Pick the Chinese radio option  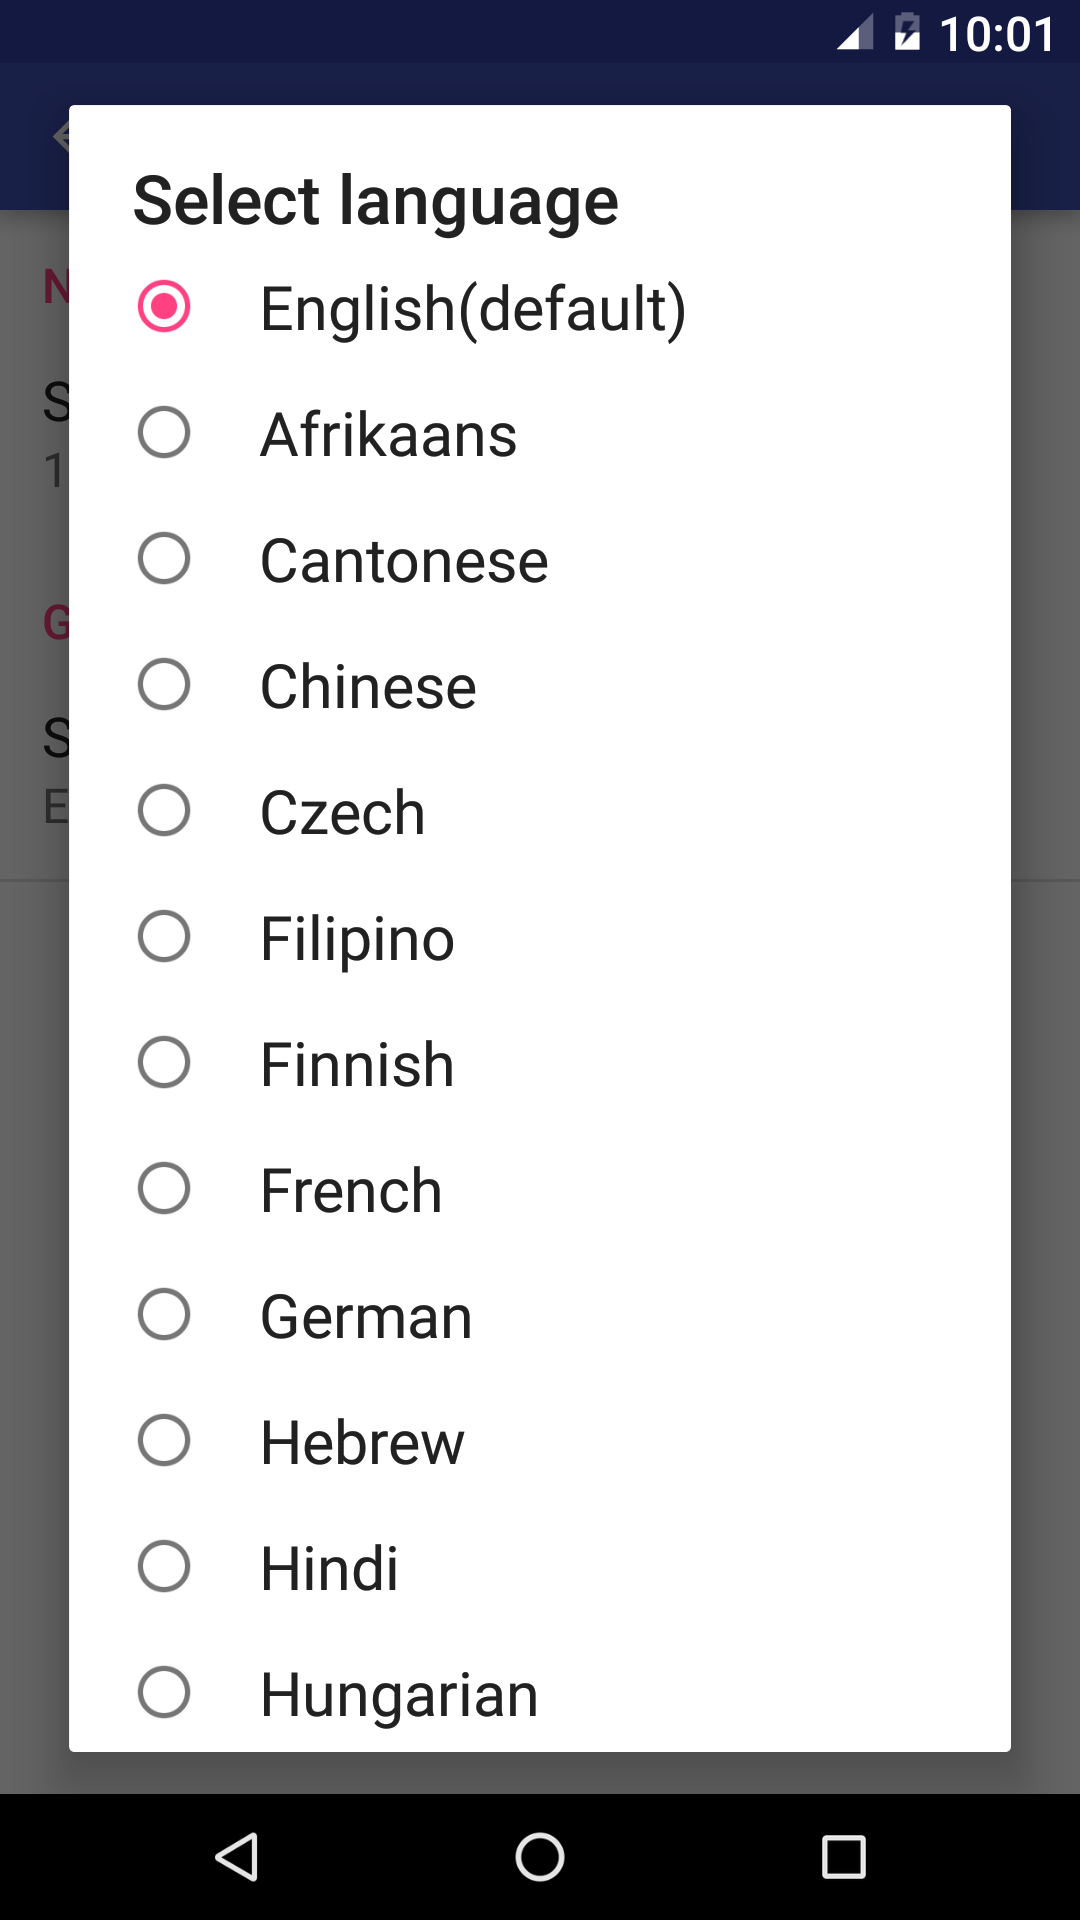(x=164, y=684)
